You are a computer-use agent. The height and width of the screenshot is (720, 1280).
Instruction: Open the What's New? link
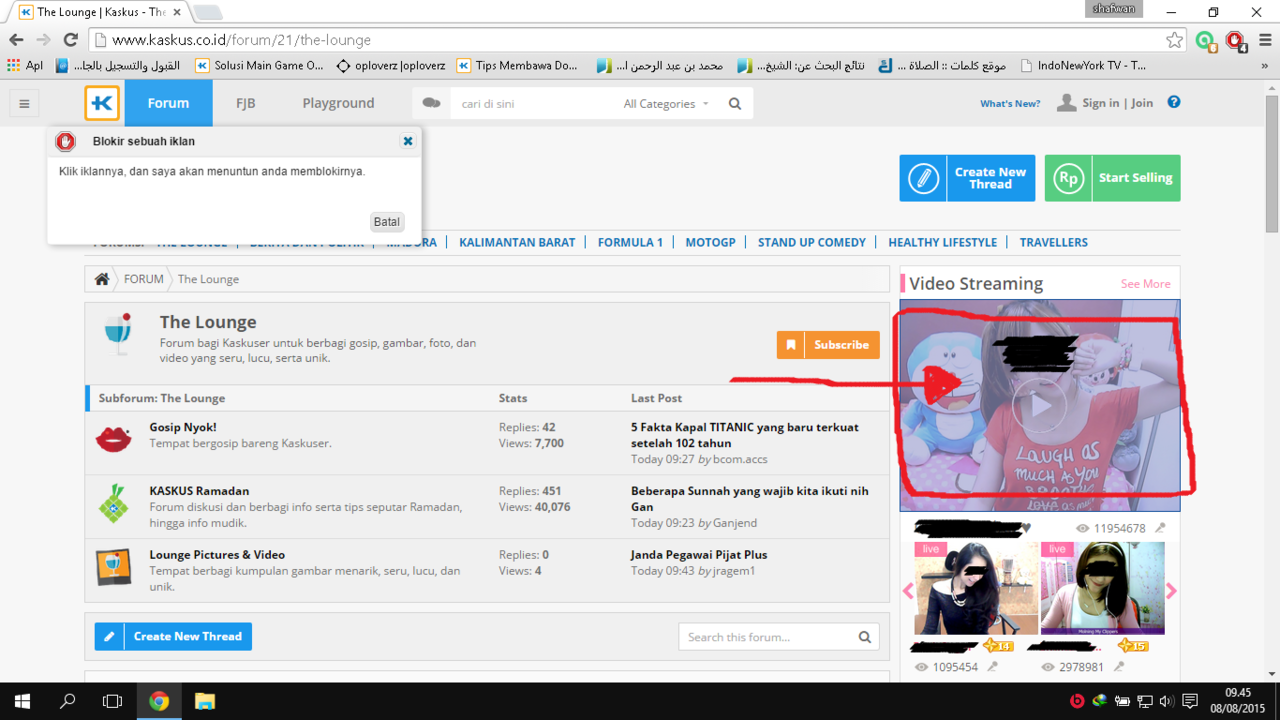[x=1010, y=103]
